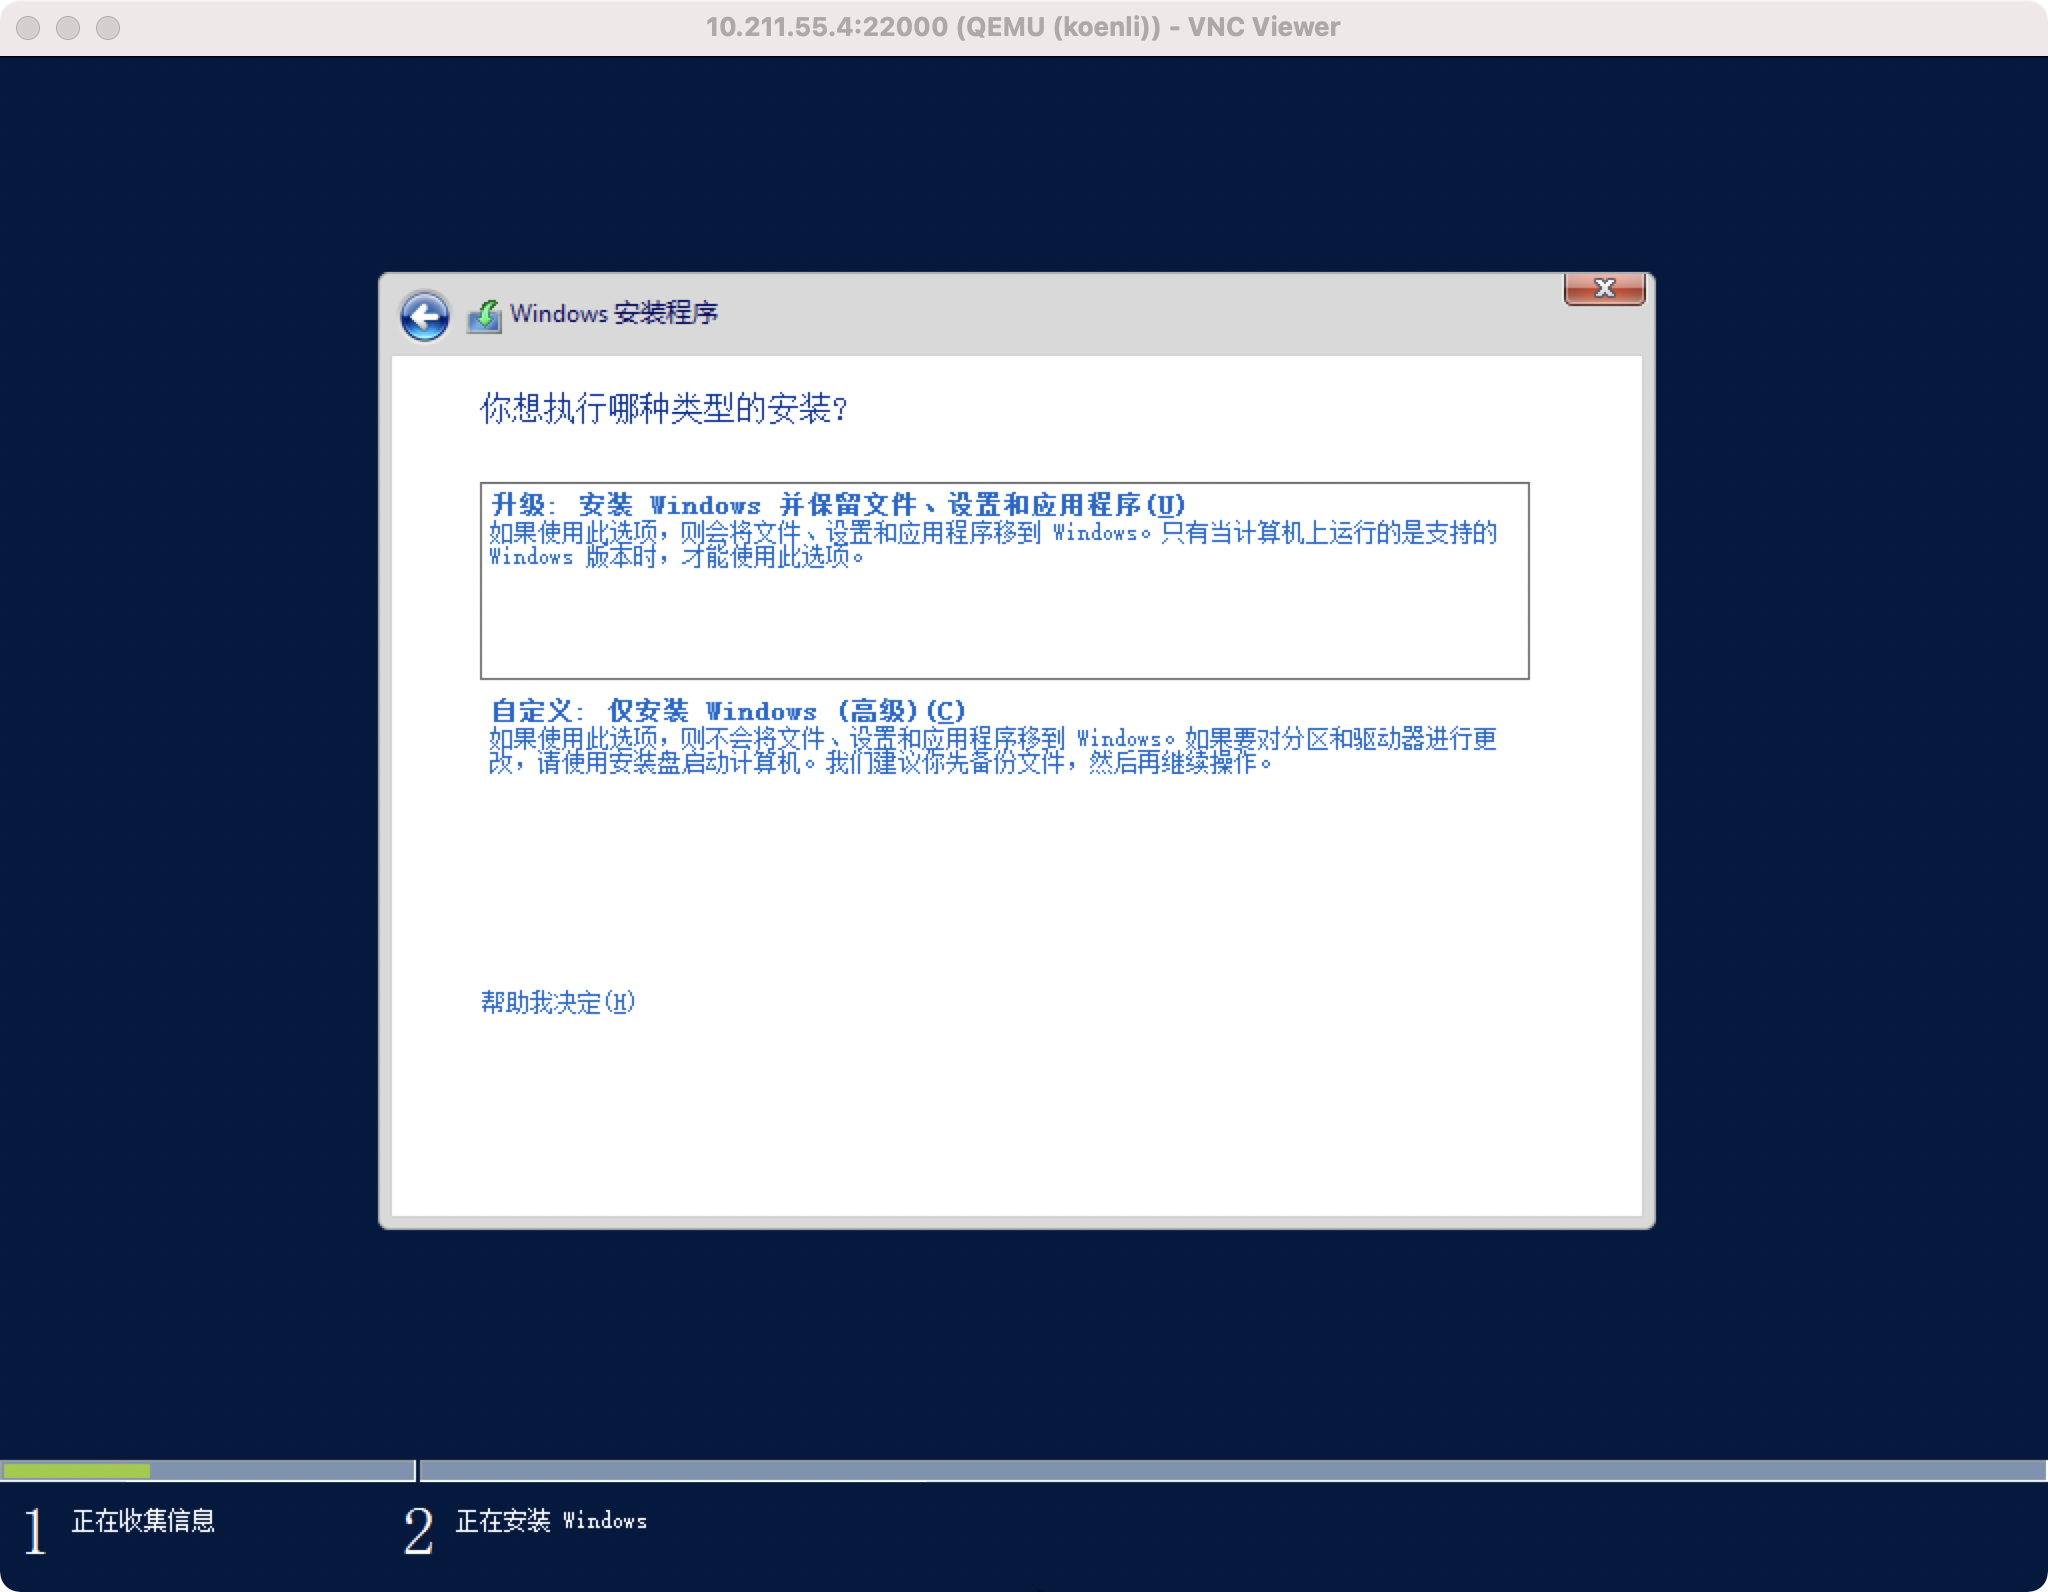Open the 帮助我决定(H) help link

[x=557, y=1002]
